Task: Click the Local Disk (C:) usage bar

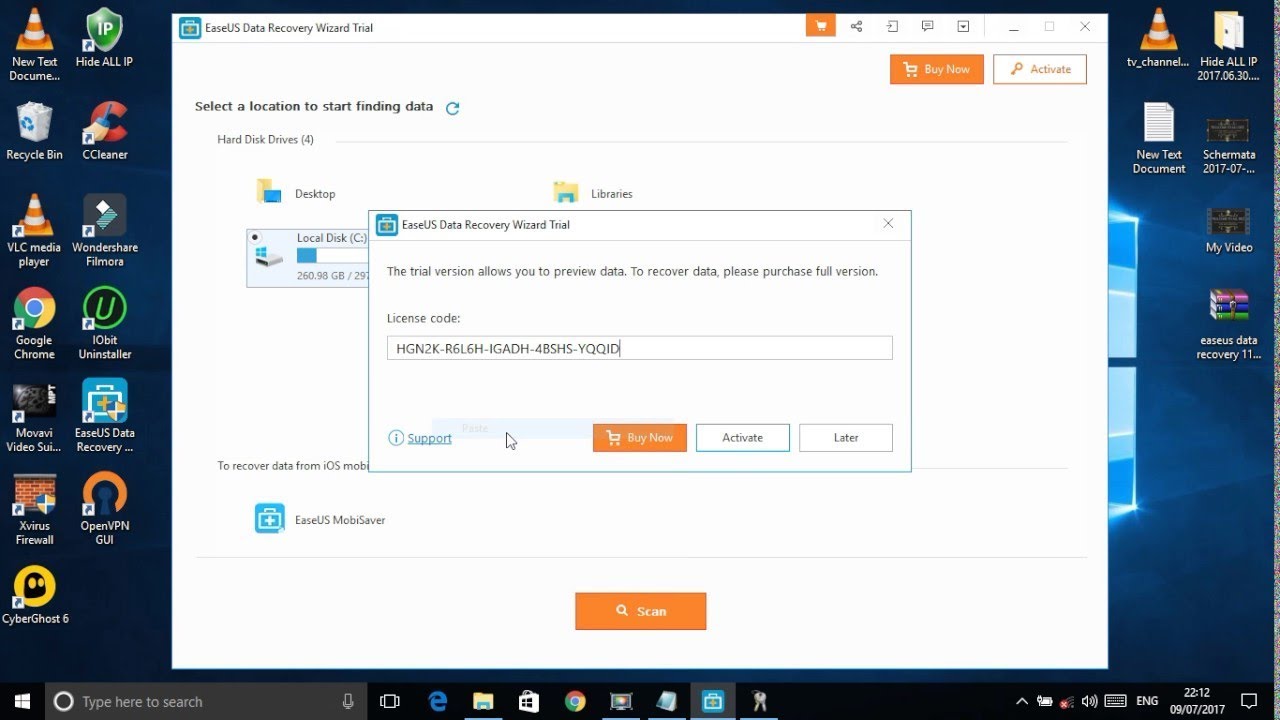Action: pyautogui.click(x=332, y=256)
